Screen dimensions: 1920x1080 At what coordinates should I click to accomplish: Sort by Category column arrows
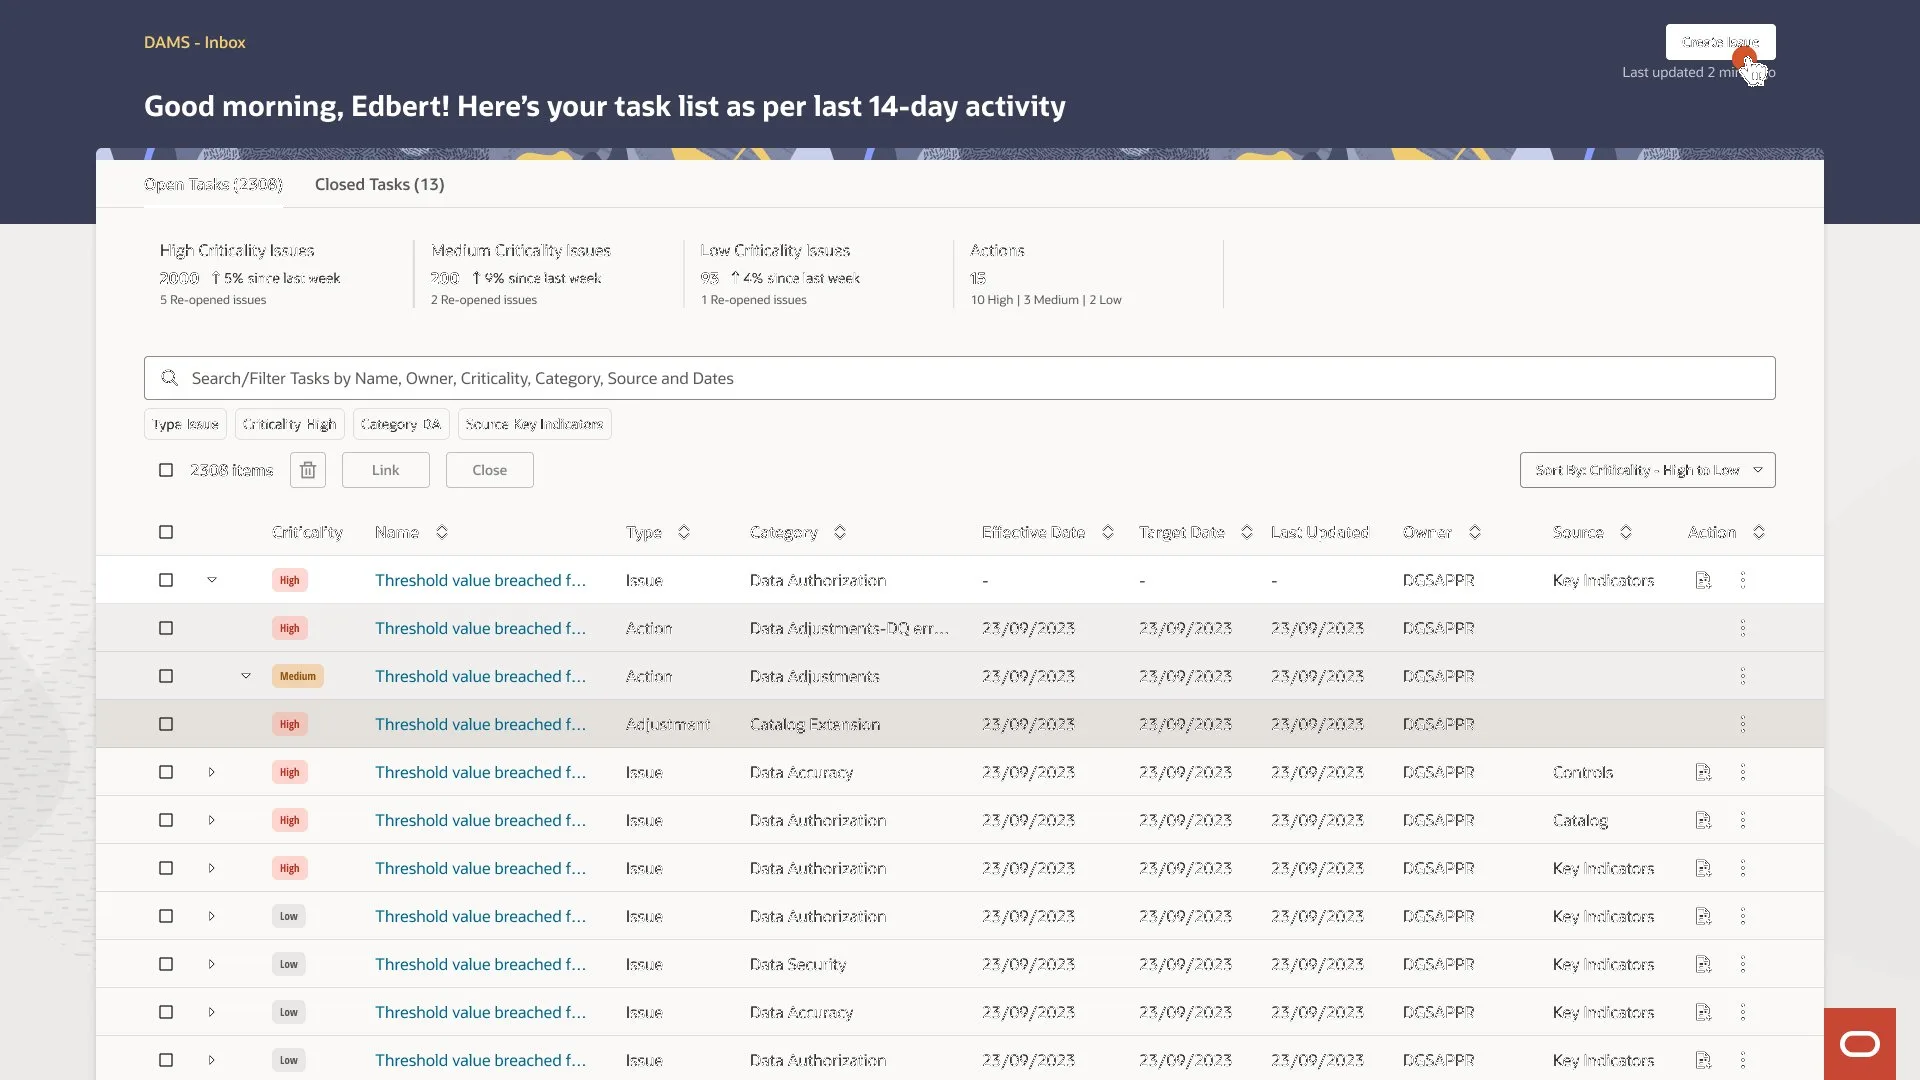[x=840, y=532]
